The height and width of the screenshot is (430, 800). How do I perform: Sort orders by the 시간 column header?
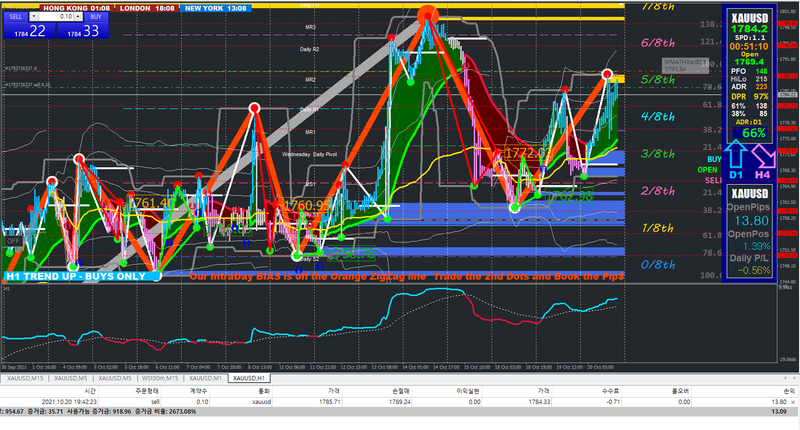(x=90, y=391)
